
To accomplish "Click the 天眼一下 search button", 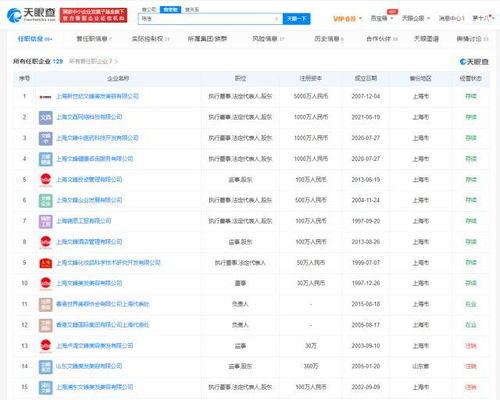I will 297,19.
